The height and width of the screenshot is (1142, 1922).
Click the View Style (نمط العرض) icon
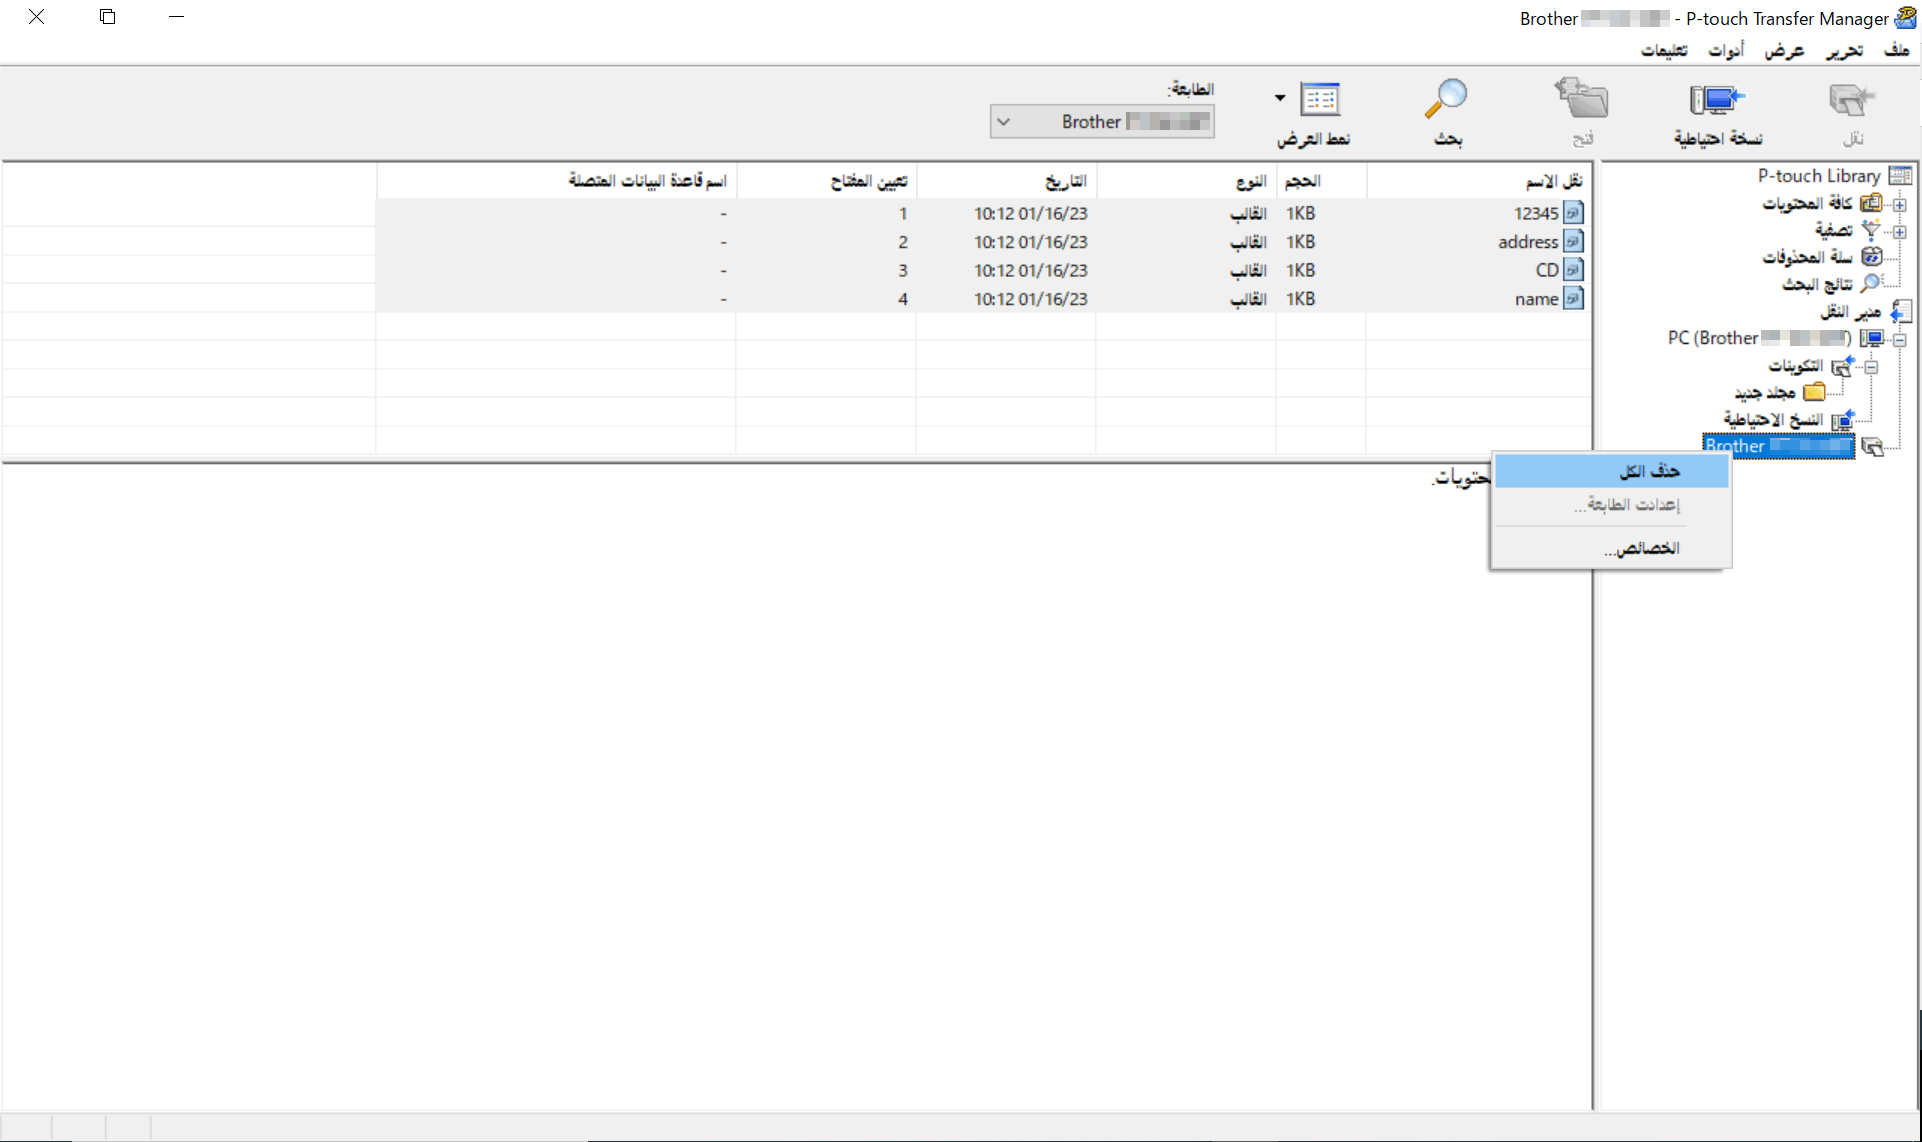1320,101
